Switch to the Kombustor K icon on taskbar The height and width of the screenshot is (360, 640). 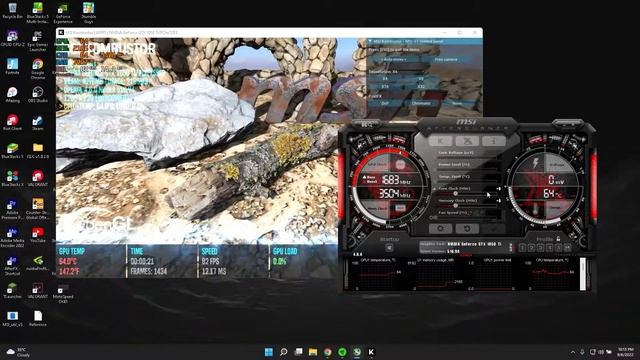click(x=371, y=352)
